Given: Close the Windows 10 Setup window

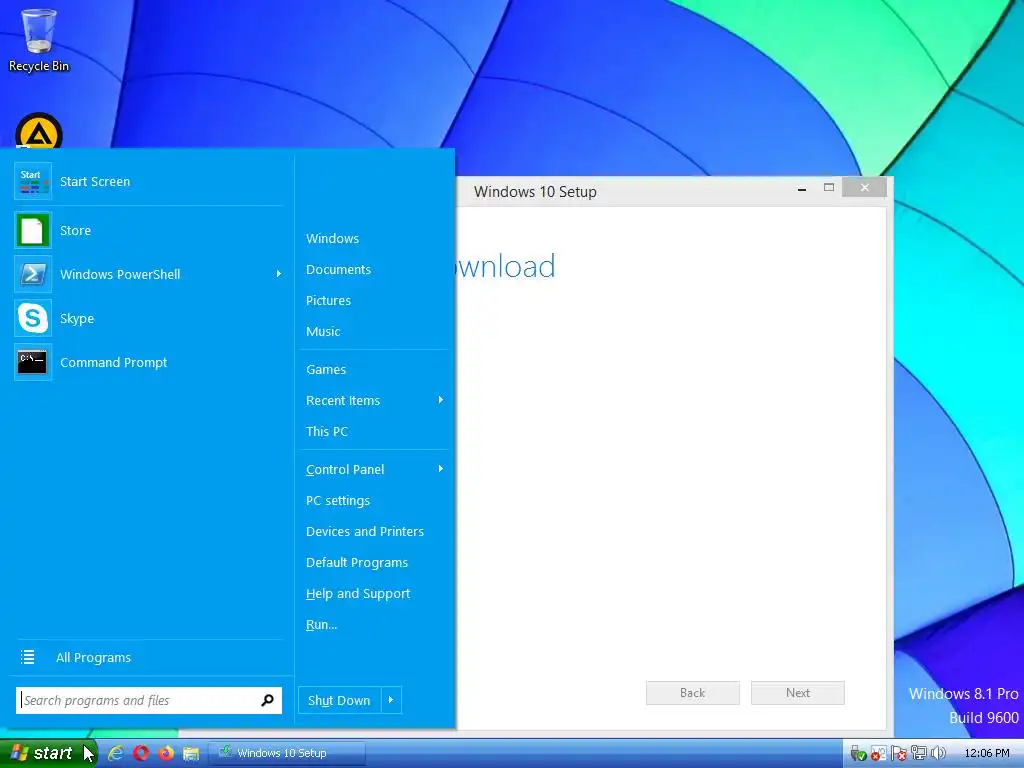Looking at the screenshot, I should pos(865,188).
